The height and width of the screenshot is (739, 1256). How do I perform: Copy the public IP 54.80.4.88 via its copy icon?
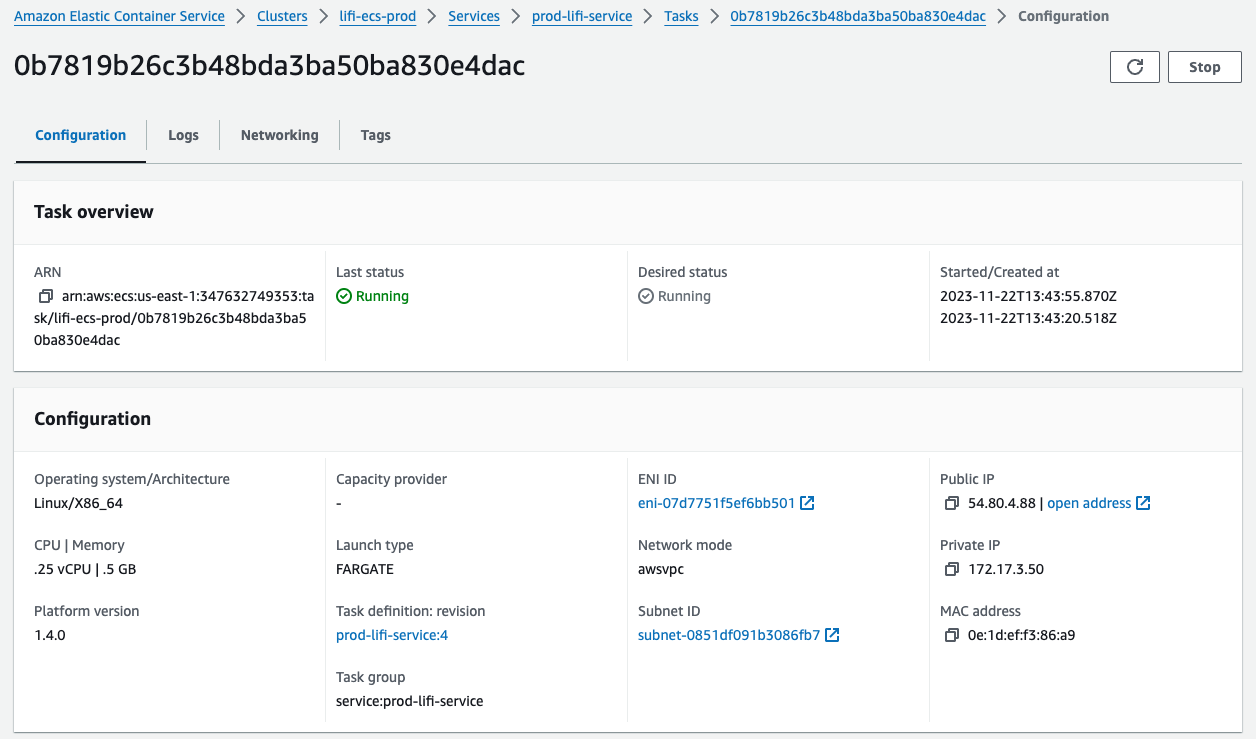[x=952, y=503]
